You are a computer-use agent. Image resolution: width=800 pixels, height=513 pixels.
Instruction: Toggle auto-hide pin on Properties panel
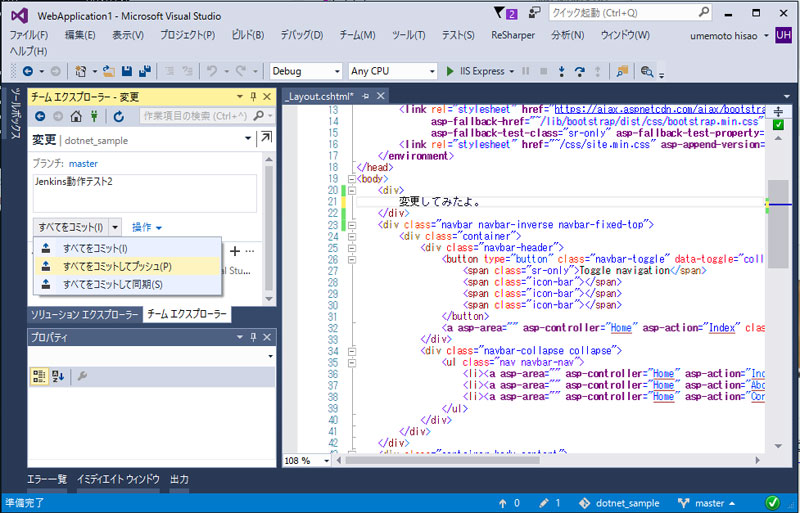click(x=254, y=337)
